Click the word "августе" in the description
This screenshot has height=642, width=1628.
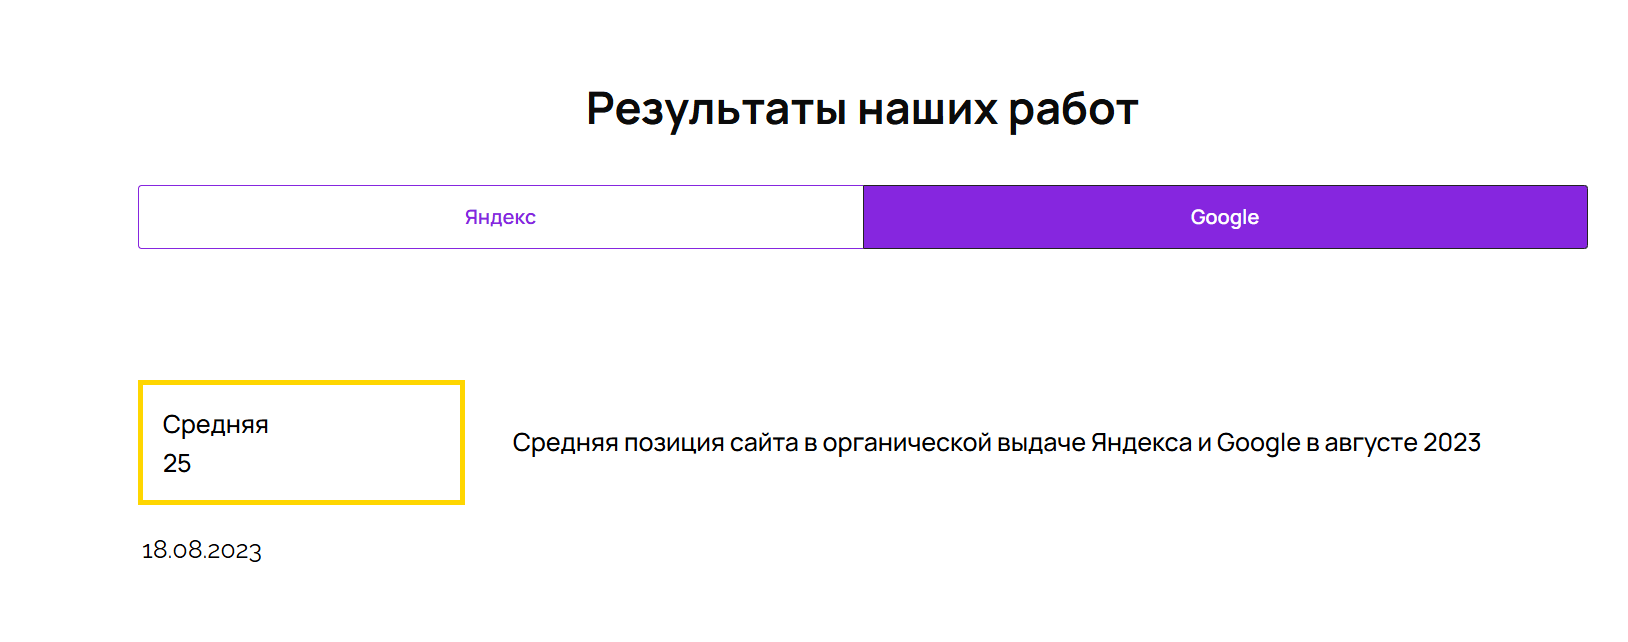pyautogui.click(x=1370, y=443)
